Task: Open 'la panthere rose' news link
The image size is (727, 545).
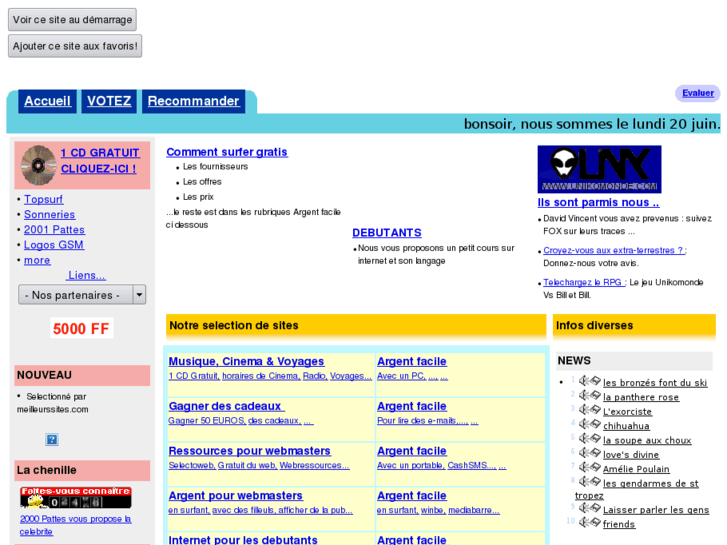Action: (641, 397)
